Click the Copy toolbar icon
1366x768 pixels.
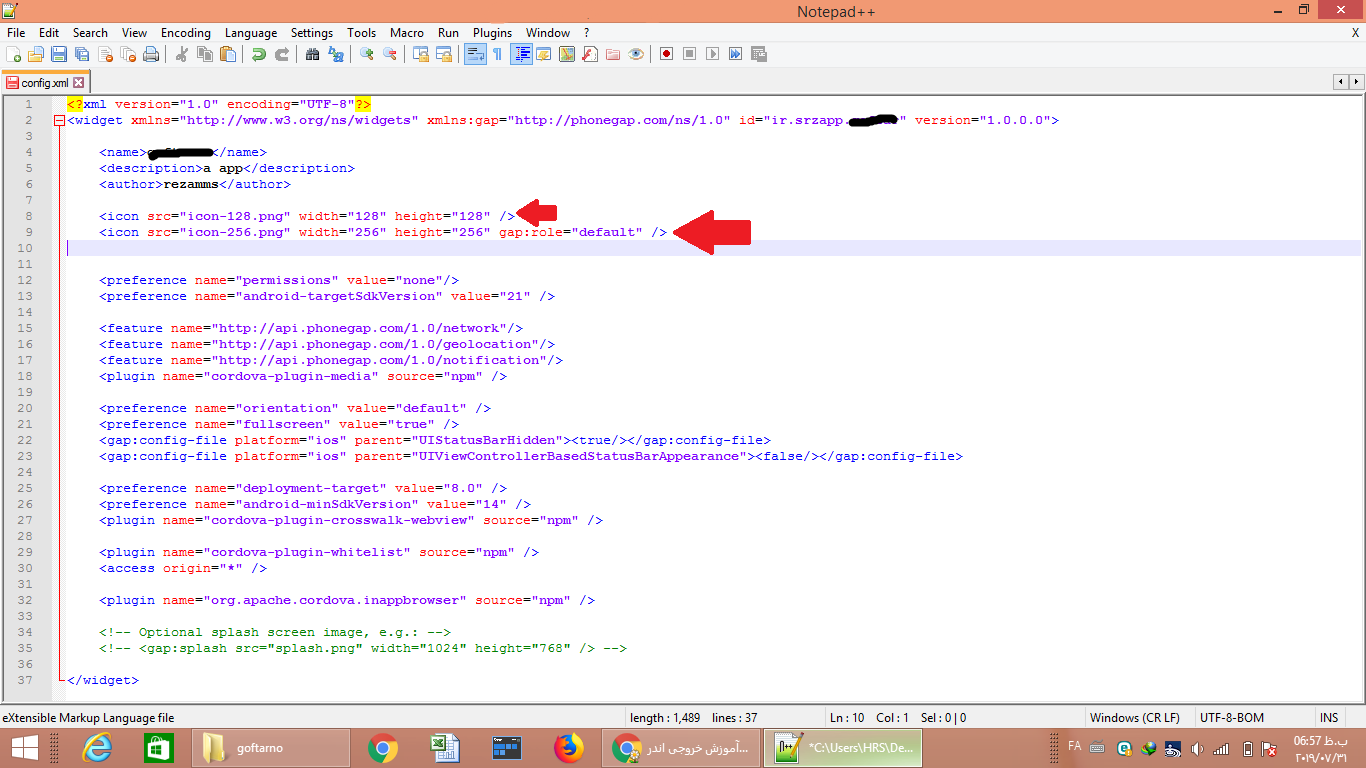tap(205, 54)
